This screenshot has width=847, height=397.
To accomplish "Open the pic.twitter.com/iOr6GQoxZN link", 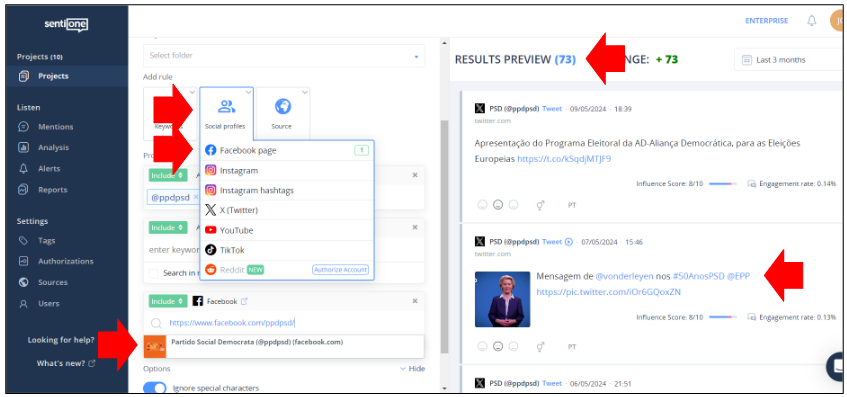I will (x=608, y=292).
